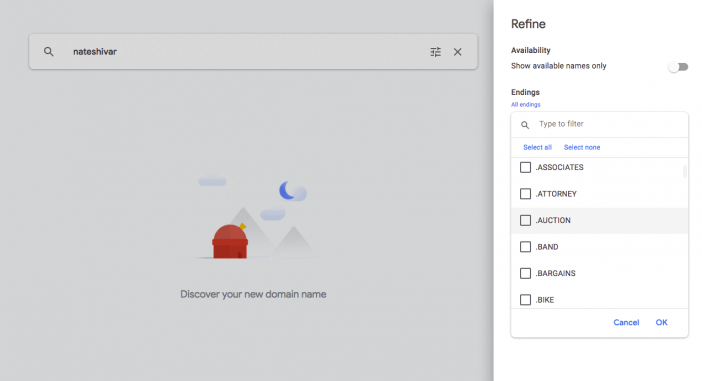This screenshot has width=702, height=381.
Task: Click the .BIKE label text
Action: (x=545, y=300)
